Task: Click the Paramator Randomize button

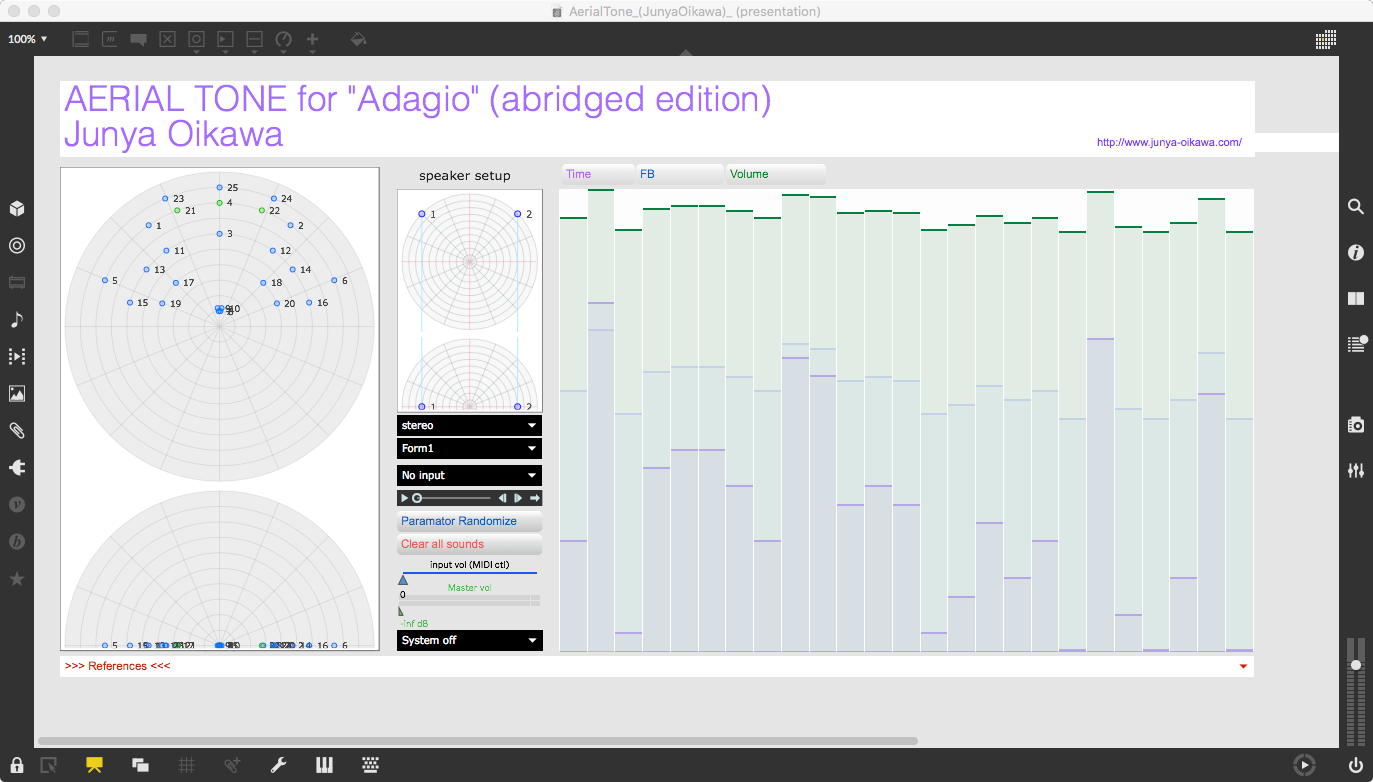Action: (470, 521)
